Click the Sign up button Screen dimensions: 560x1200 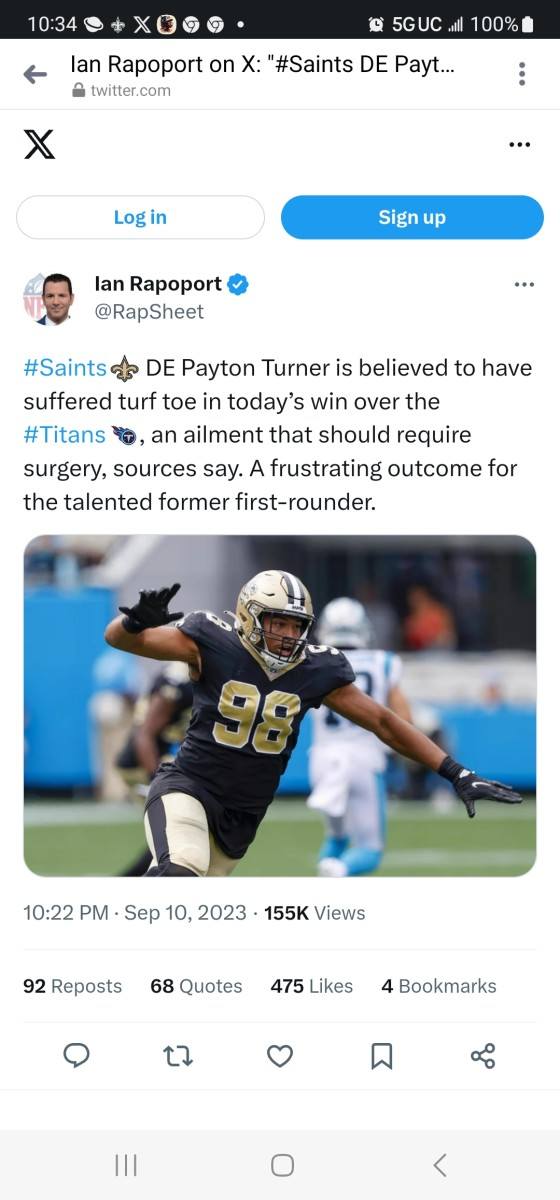click(412, 217)
